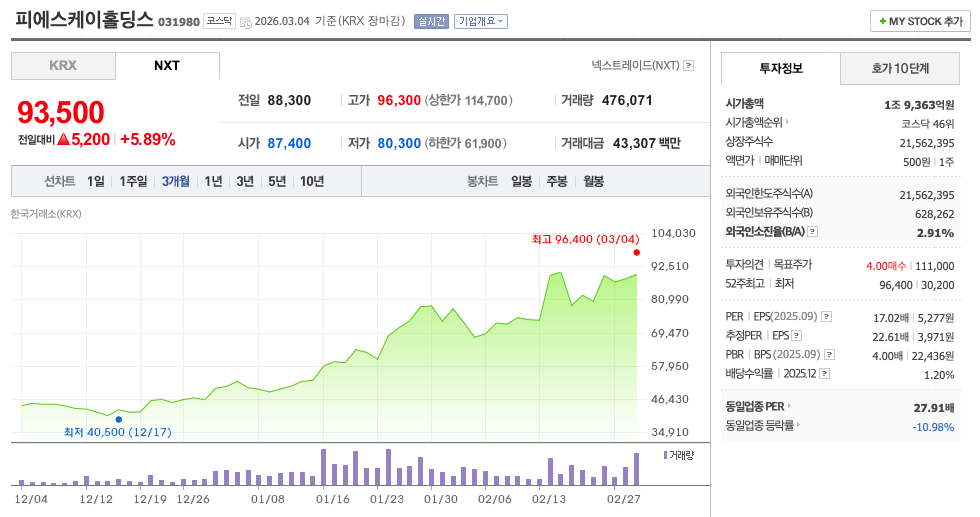Click dividend yield 1.20%
Viewport: 980px width, 517px height.
939,375
